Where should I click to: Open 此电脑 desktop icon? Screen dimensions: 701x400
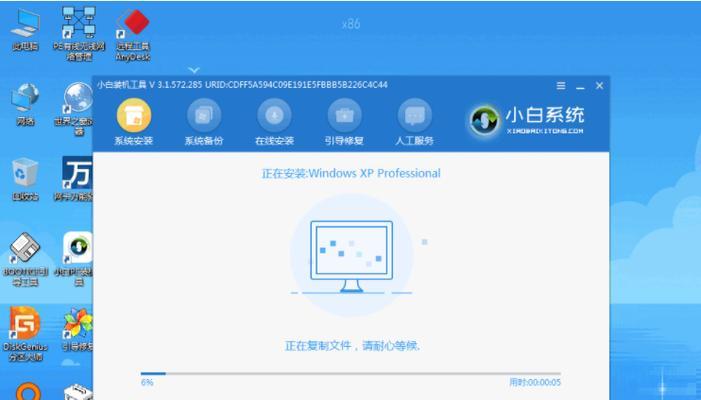coord(25,29)
